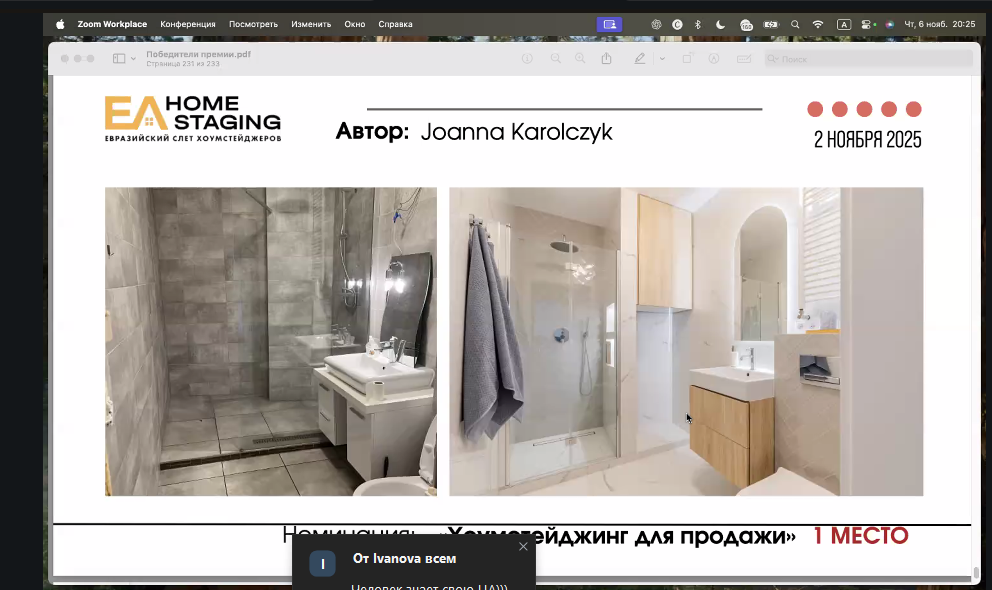Switch keyboard input source icon

tap(844, 24)
